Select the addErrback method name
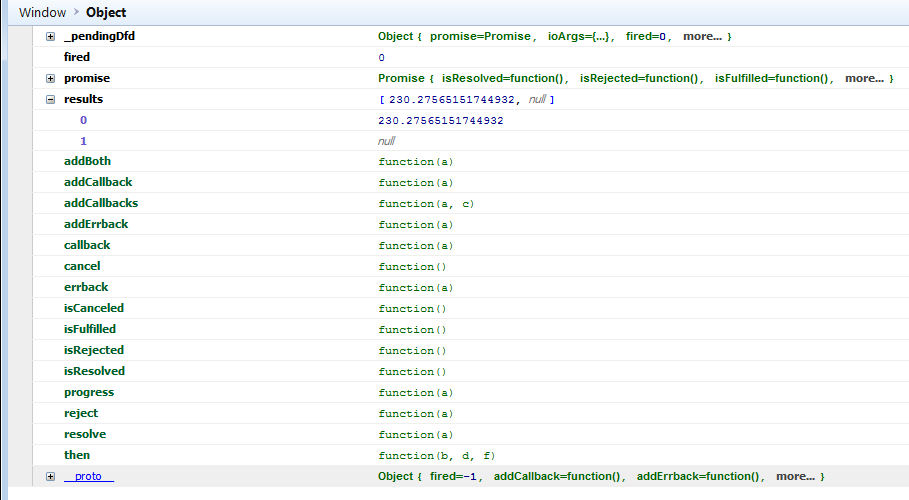 [96, 224]
